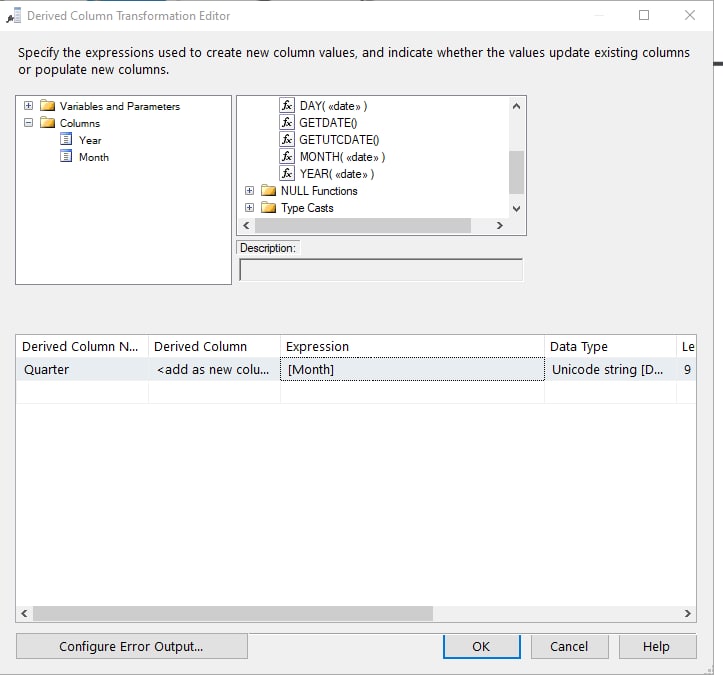Click the GETDATE function fx icon
The image size is (723, 681).
coord(287,123)
